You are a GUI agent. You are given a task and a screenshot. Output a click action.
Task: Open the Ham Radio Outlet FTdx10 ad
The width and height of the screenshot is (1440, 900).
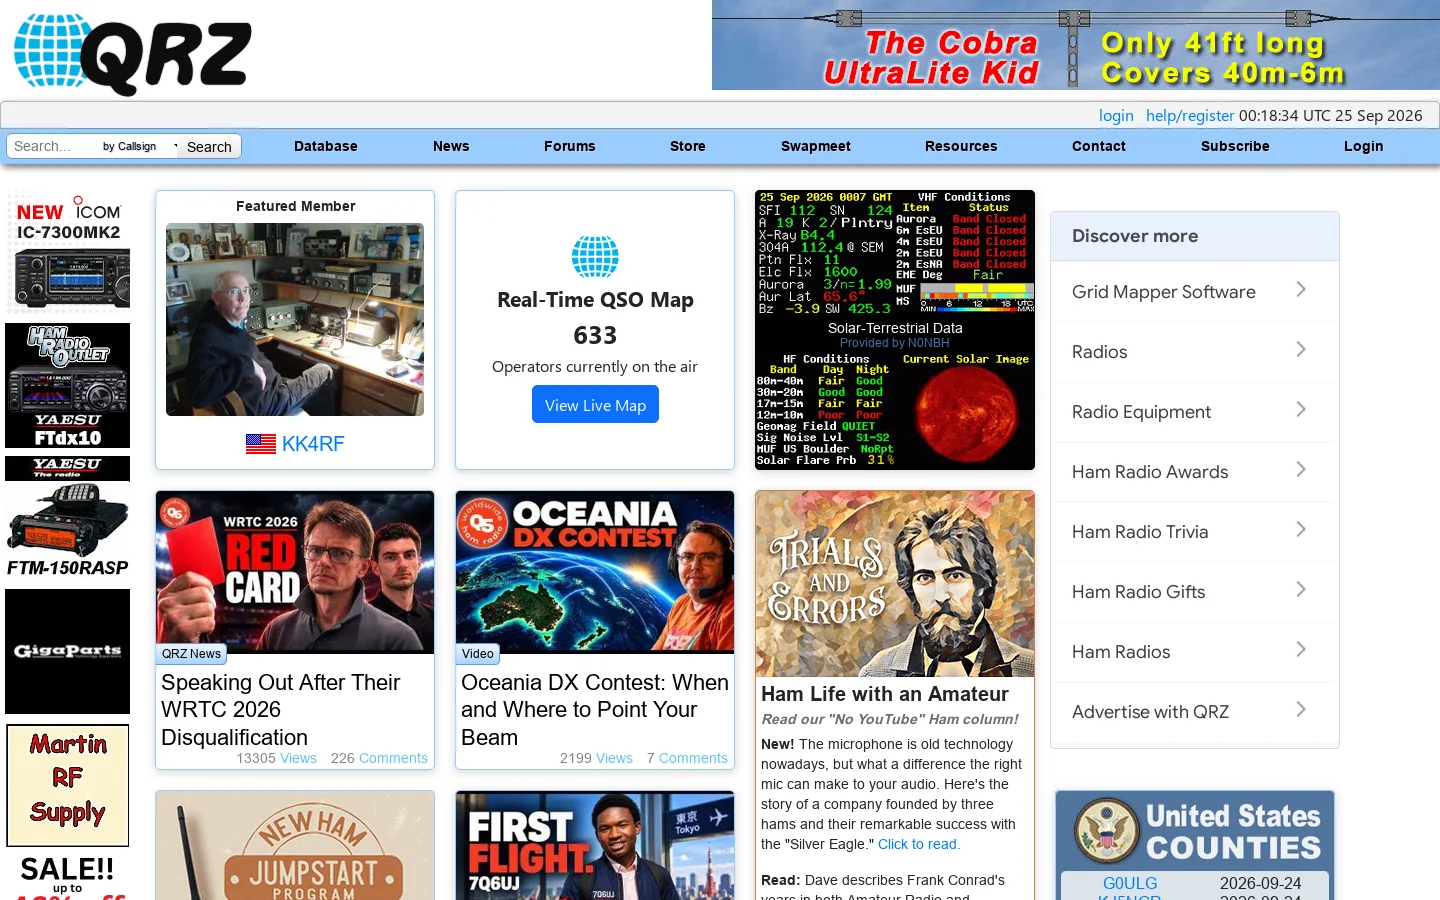[x=68, y=385]
